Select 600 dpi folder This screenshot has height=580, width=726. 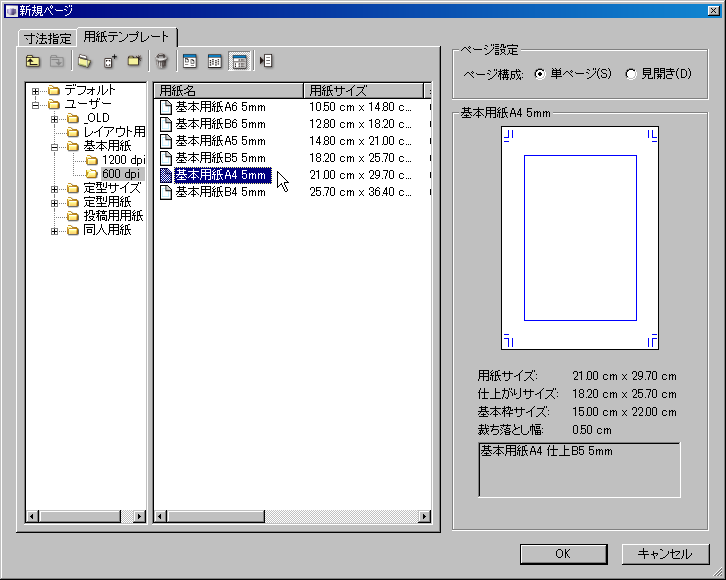click(121, 174)
